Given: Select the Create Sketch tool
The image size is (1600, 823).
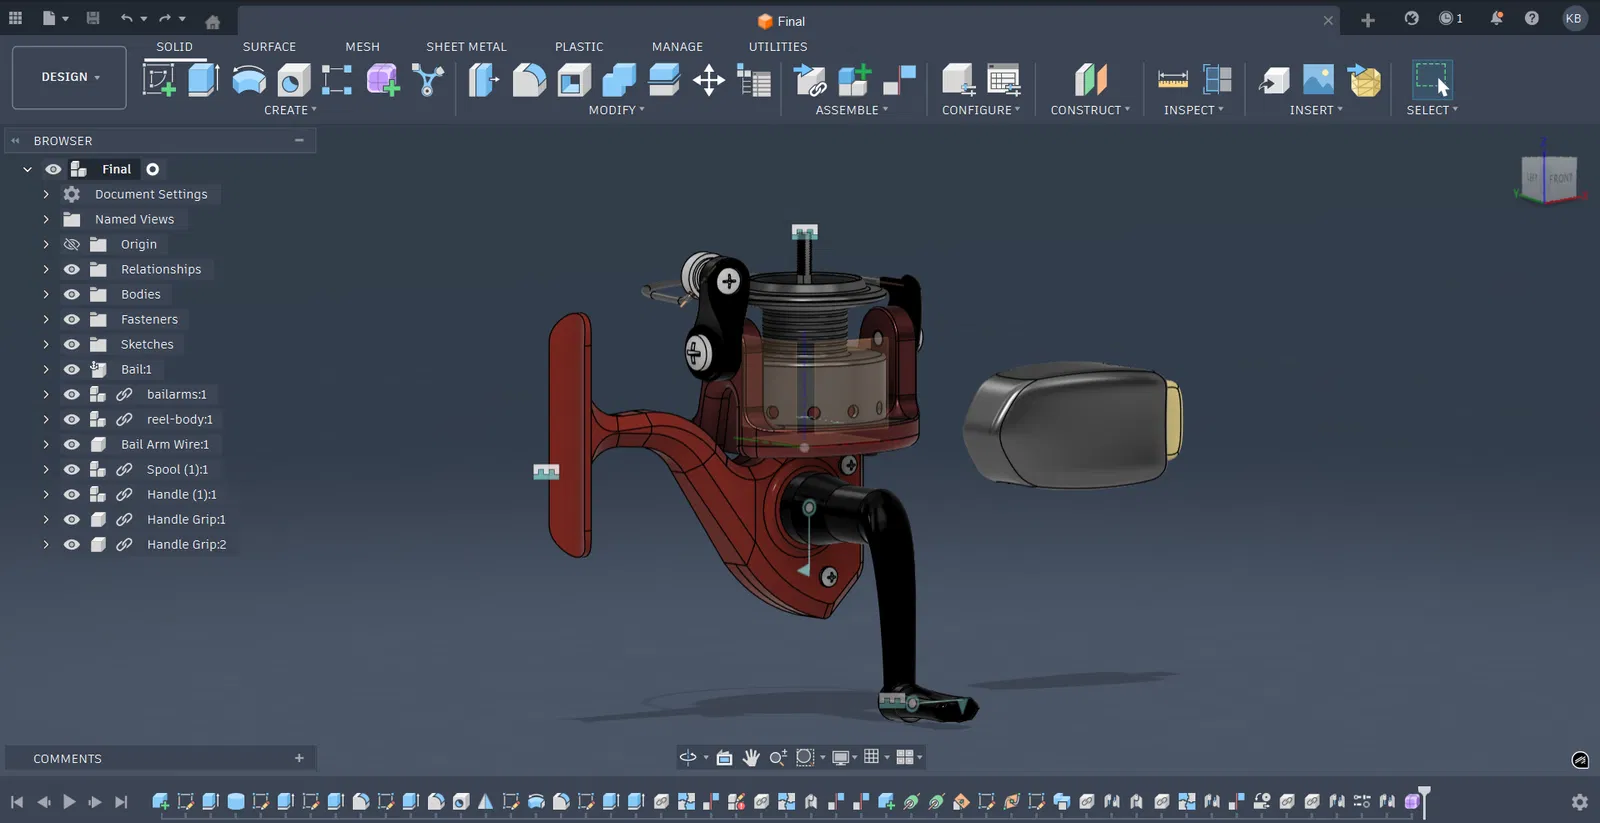Looking at the screenshot, I should 159,80.
